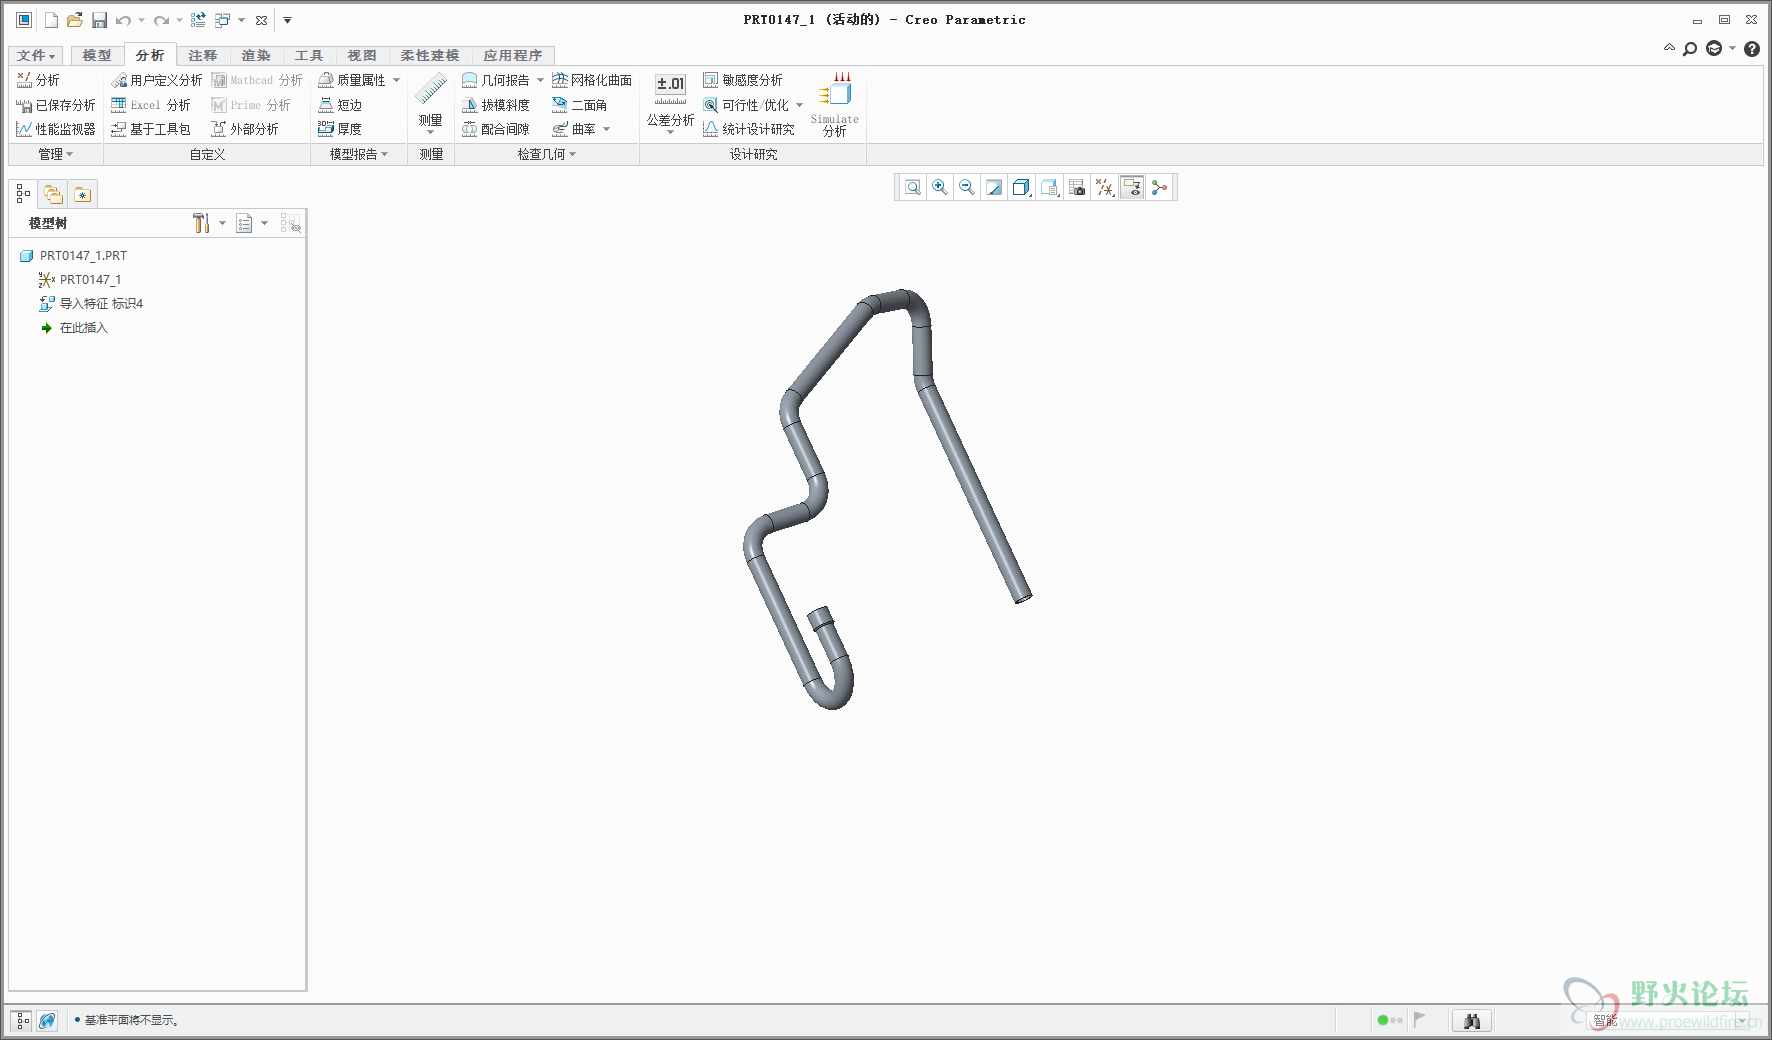The height and width of the screenshot is (1040, 1772).
Task: Expand the 管理 group overflow
Action: (x=56, y=154)
